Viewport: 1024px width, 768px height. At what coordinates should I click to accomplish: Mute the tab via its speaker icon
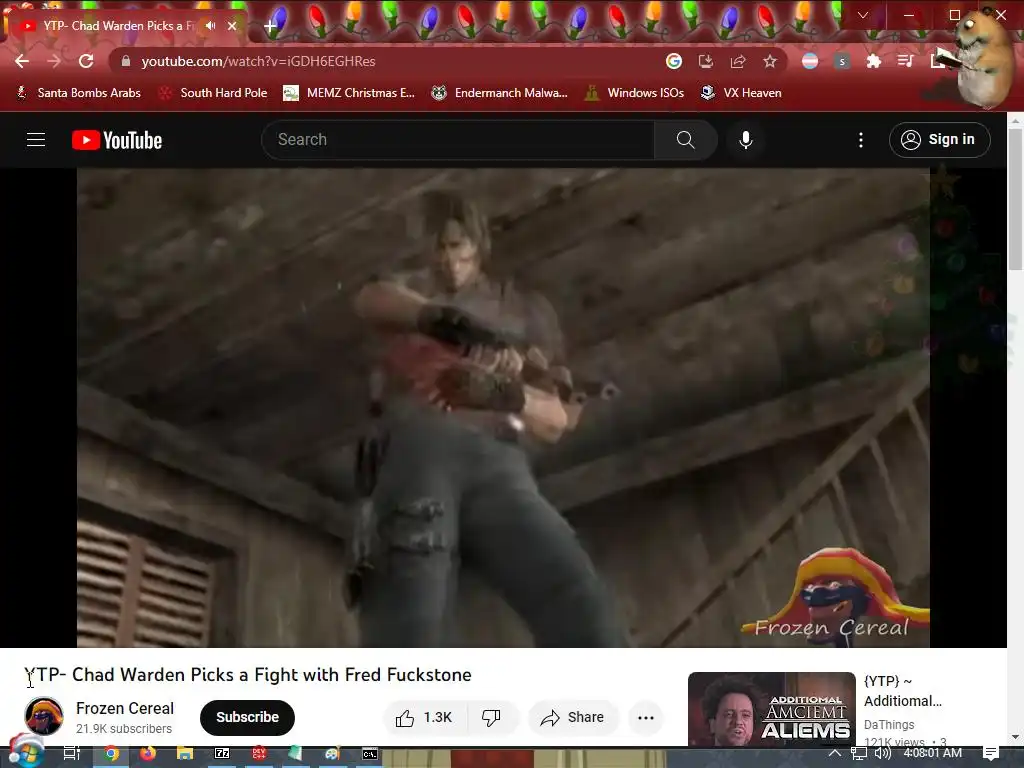[x=210, y=25]
